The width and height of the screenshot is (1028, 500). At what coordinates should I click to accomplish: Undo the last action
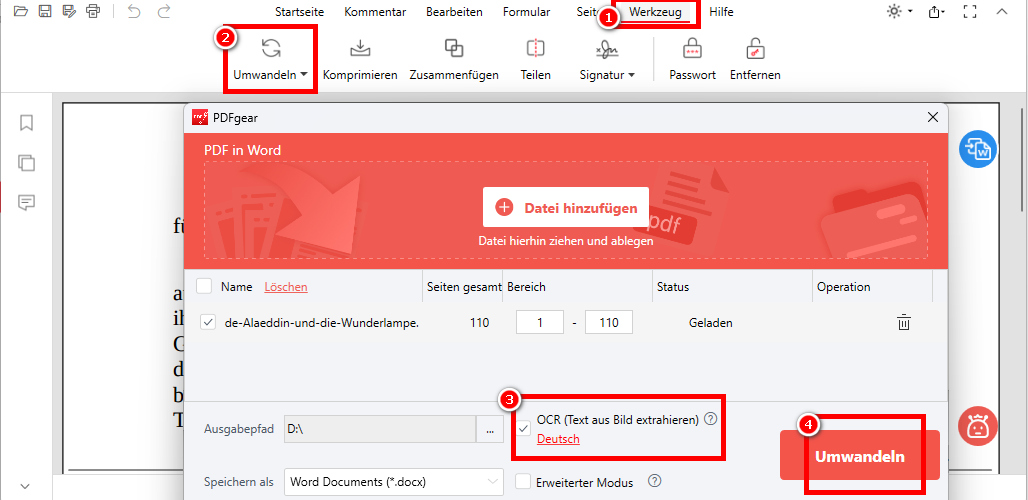pos(134,11)
